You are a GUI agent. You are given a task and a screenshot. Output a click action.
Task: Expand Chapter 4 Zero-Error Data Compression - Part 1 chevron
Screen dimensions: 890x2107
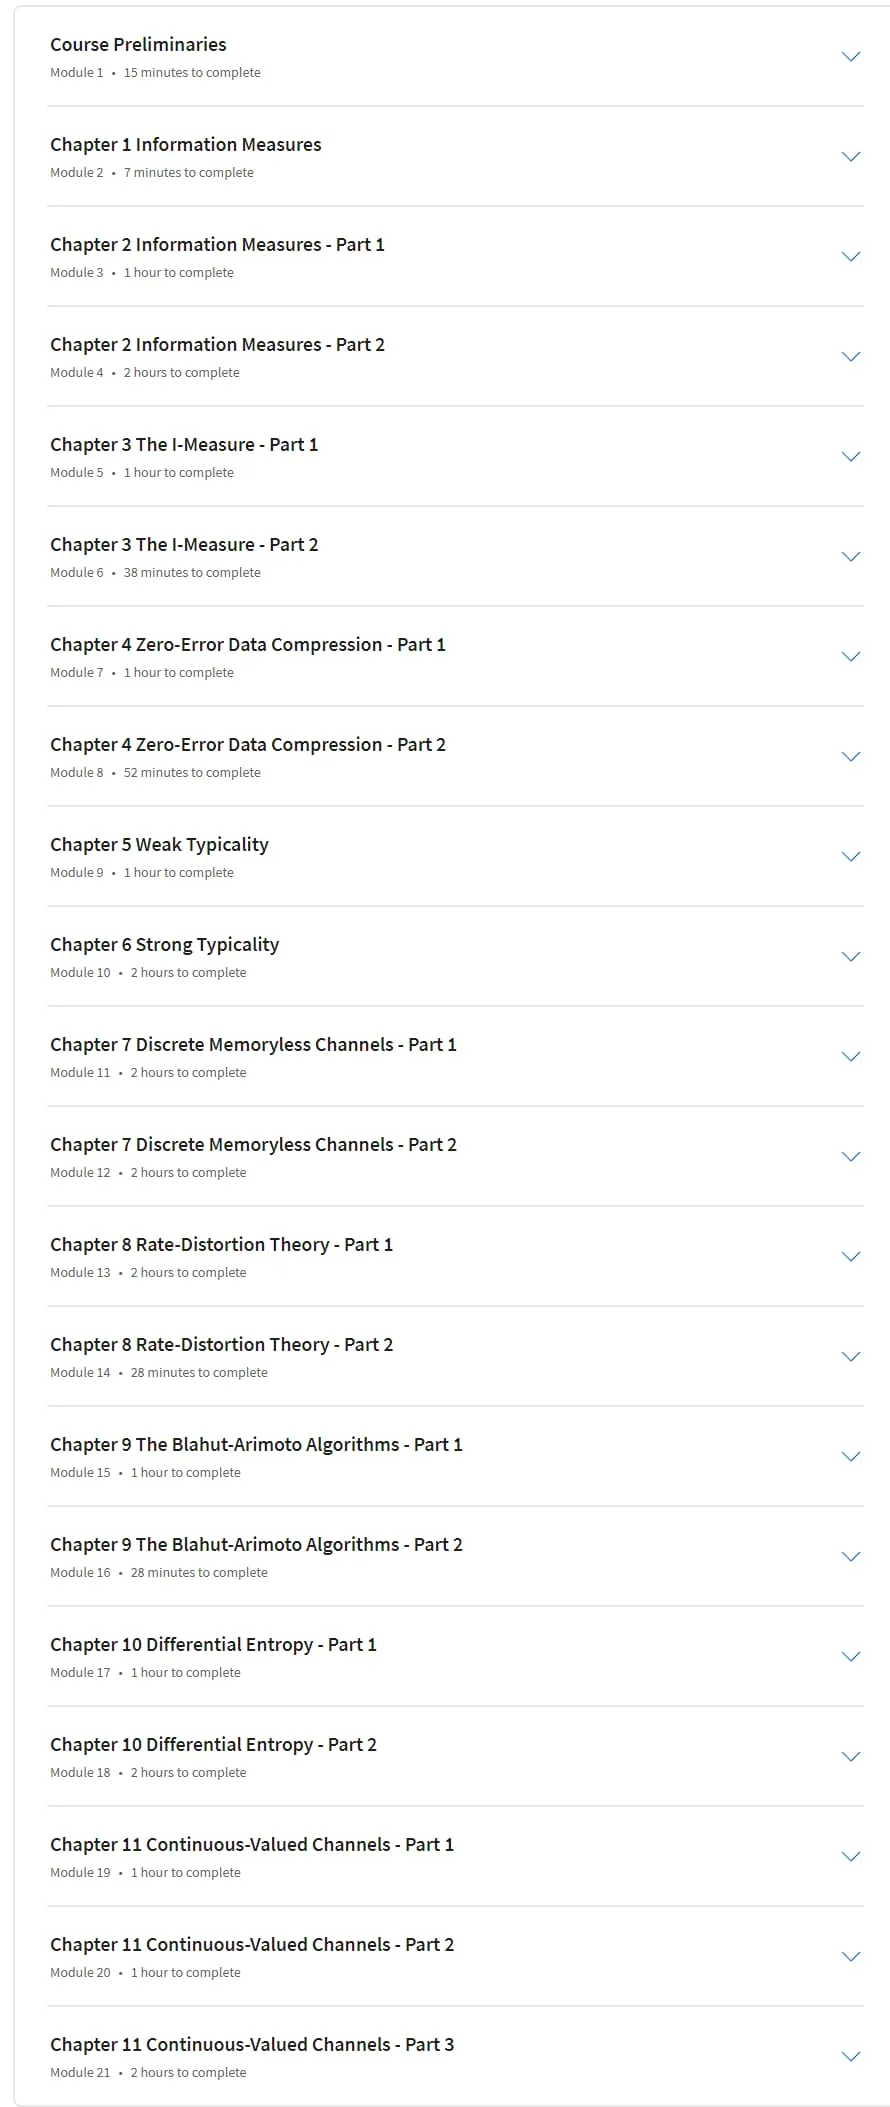851,657
